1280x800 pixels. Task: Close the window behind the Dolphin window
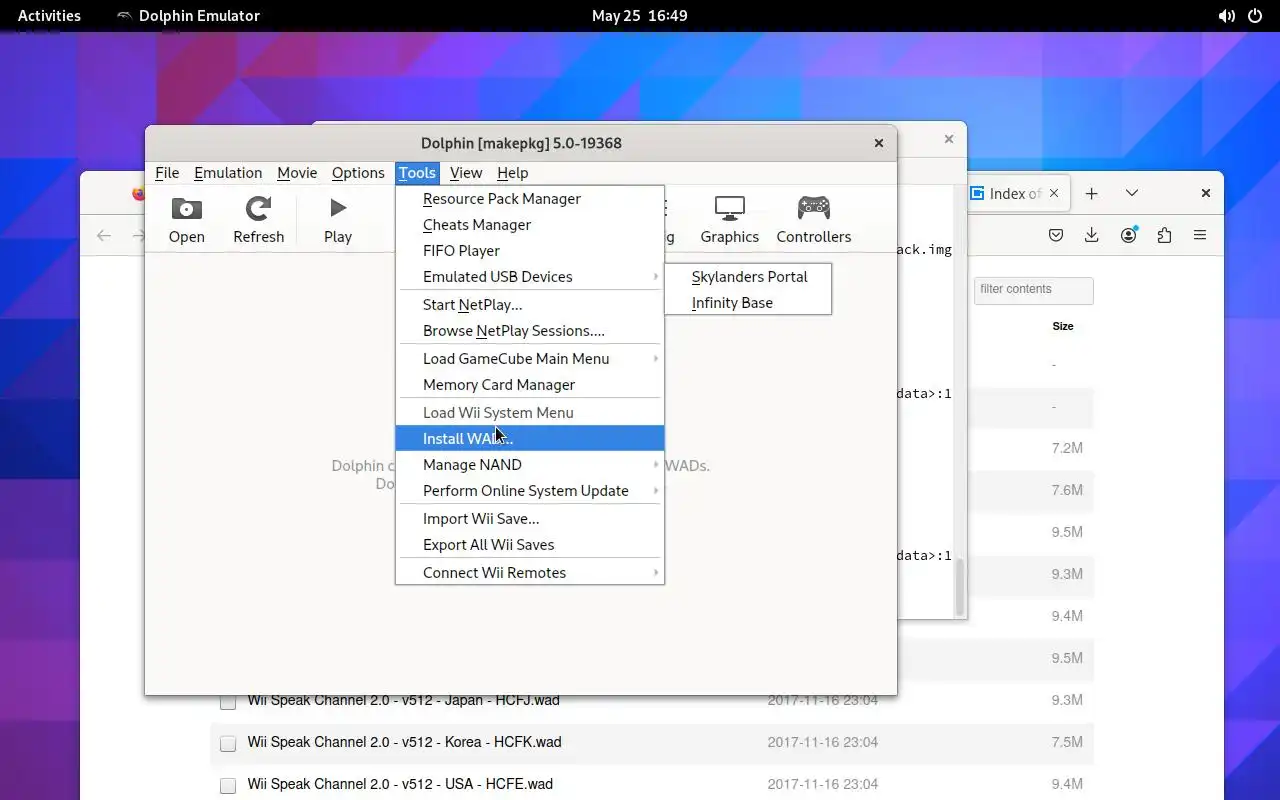(x=949, y=139)
